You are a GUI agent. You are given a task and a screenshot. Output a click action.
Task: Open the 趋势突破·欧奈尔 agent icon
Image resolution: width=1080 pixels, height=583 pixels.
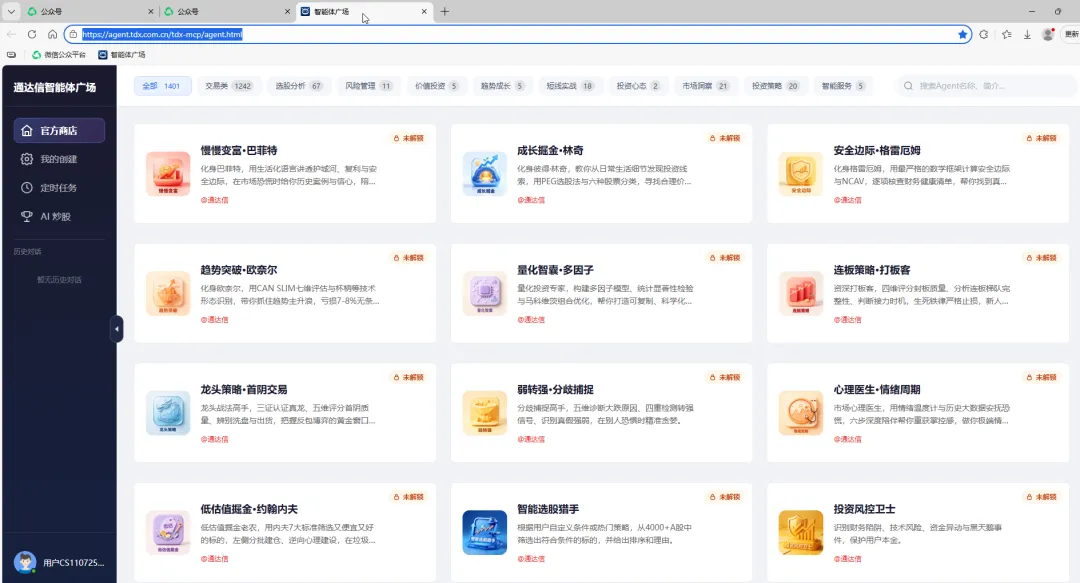[x=168, y=294]
